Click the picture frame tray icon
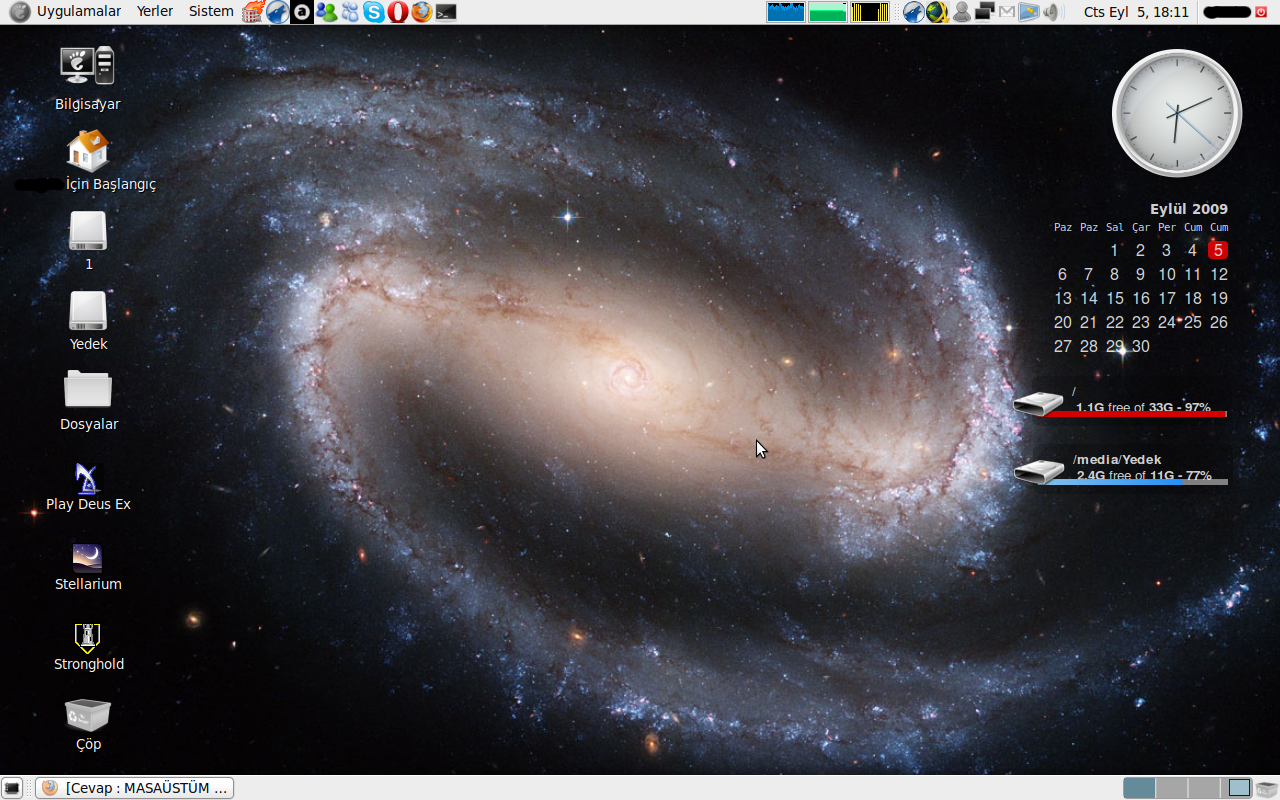Screen dimensions: 1280x800 coord(1028,12)
